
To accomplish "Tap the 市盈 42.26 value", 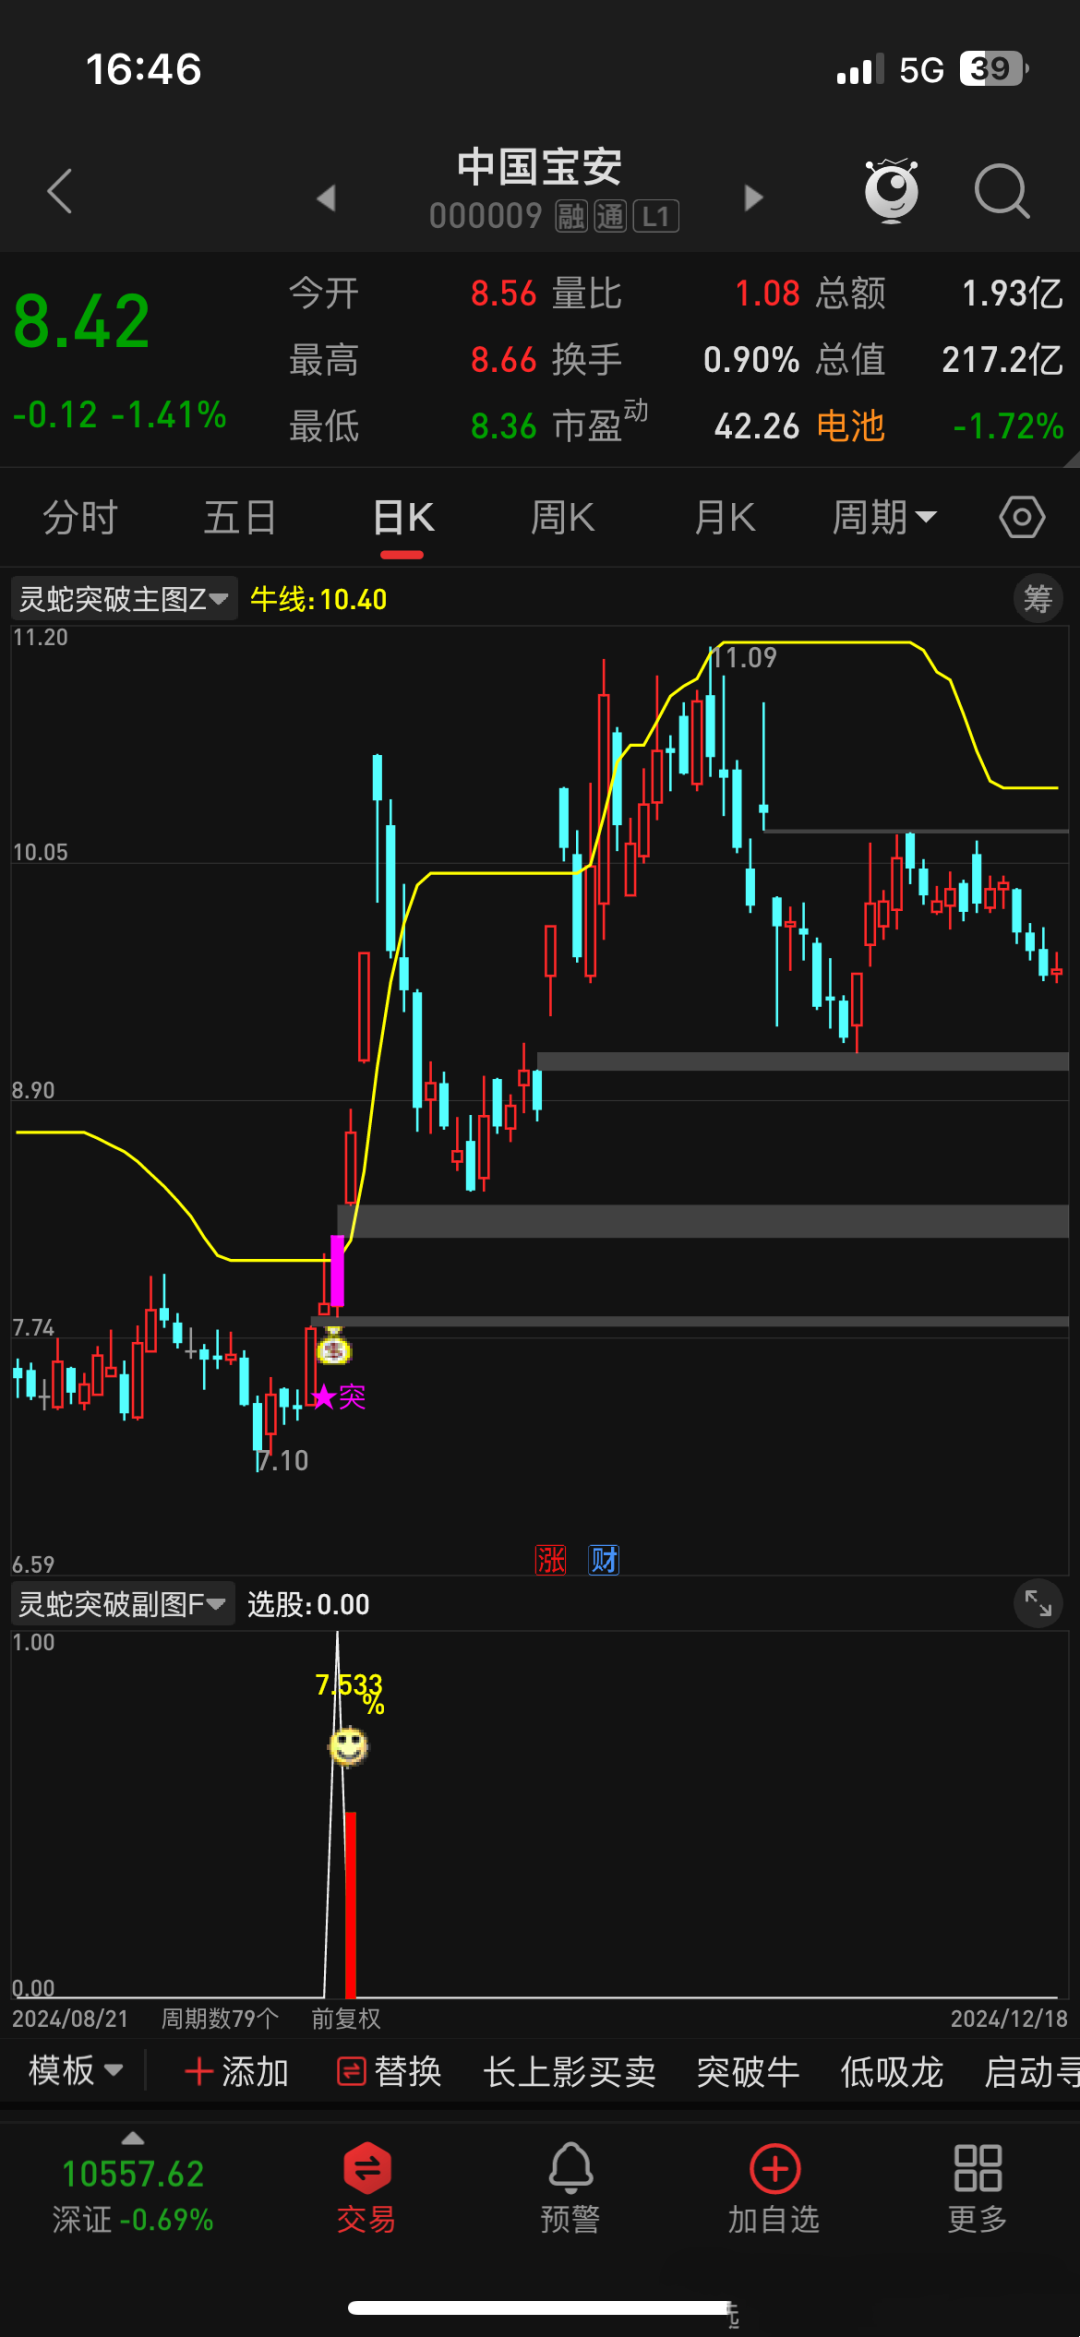I will coord(757,426).
